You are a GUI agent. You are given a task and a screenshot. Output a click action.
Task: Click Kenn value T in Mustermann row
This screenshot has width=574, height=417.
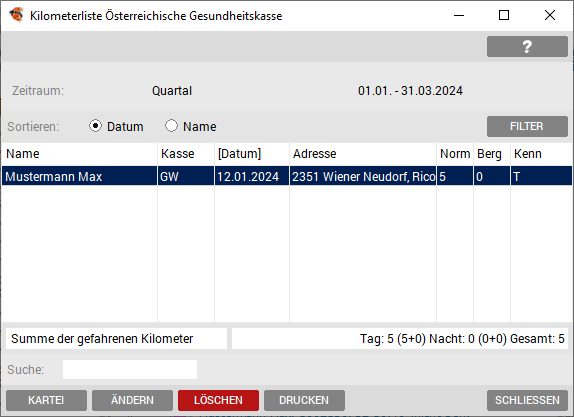coord(541,176)
